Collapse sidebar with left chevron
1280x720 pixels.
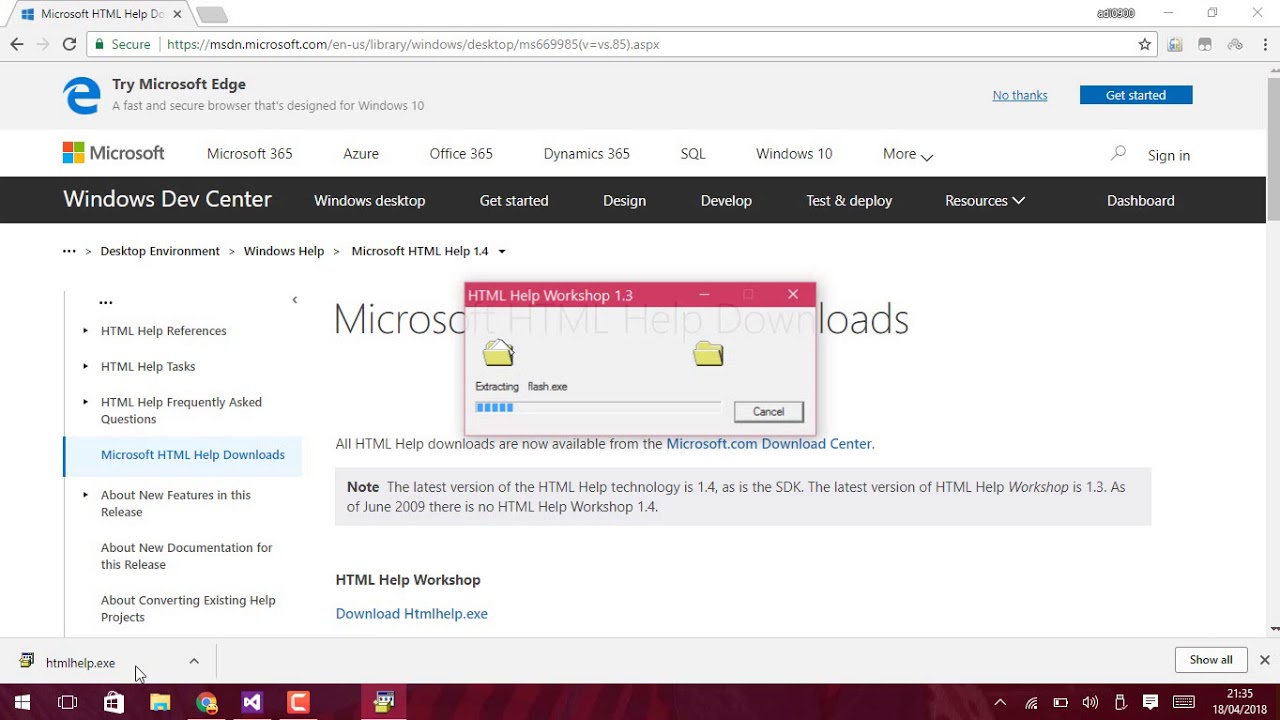click(294, 300)
